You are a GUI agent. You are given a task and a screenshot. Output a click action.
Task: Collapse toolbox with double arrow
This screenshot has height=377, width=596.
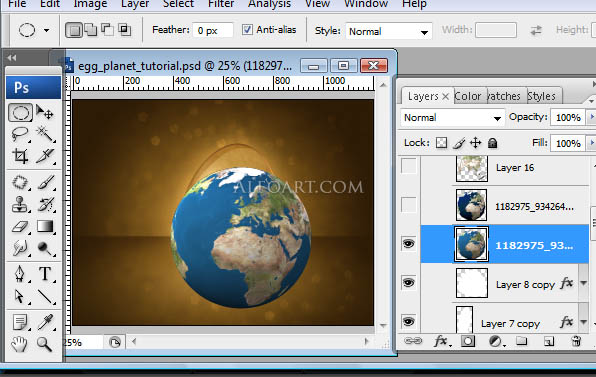coord(12,58)
